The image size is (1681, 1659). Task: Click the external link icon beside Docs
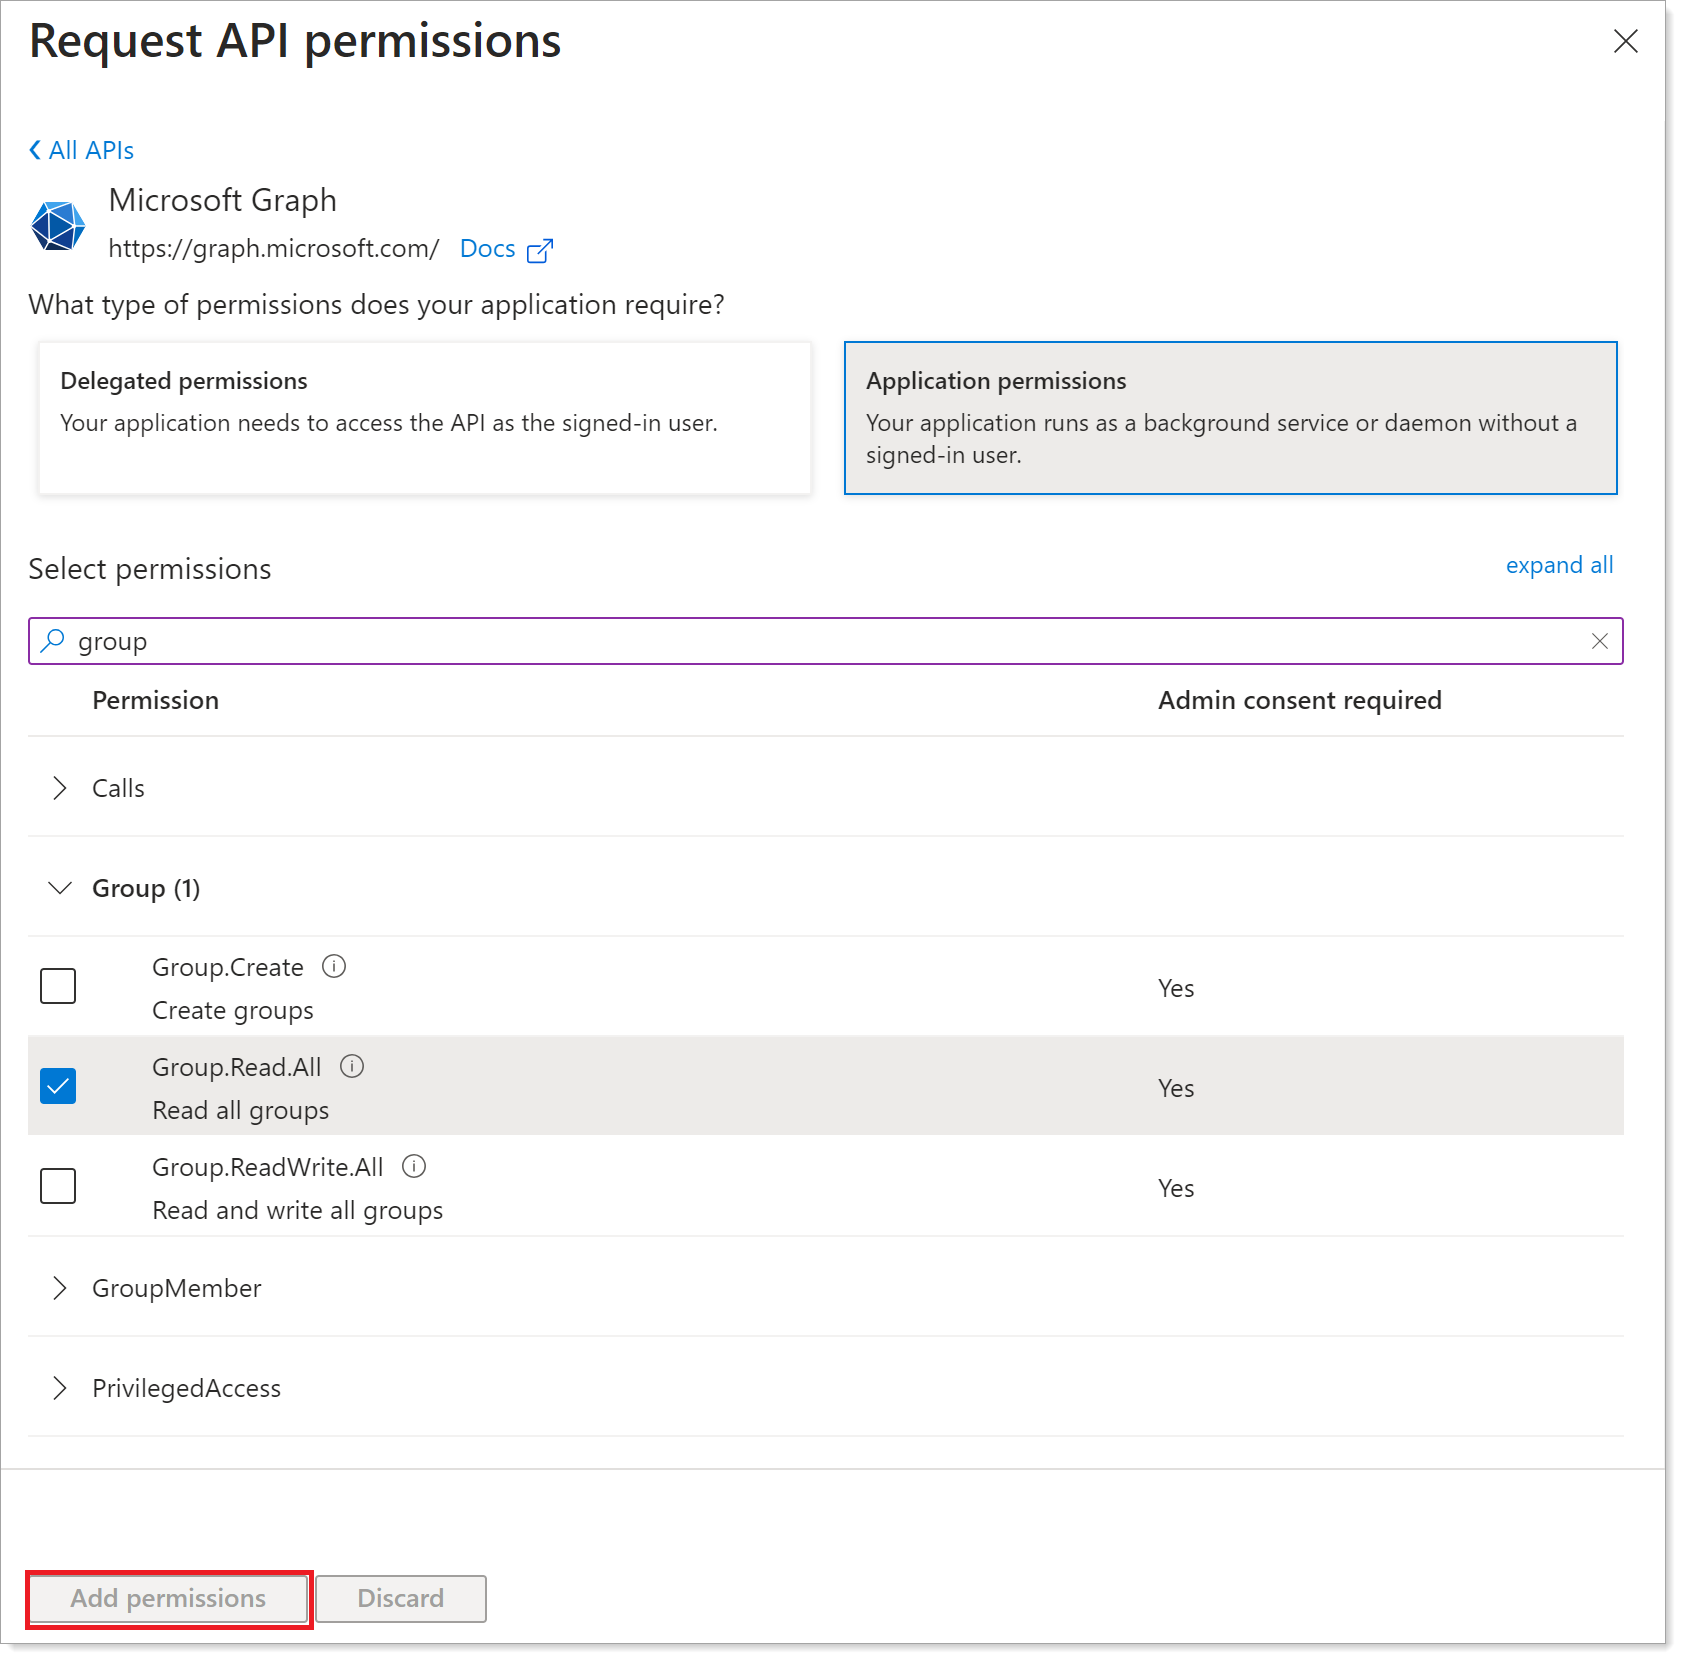pyautogui.click(x=540, y=250)
